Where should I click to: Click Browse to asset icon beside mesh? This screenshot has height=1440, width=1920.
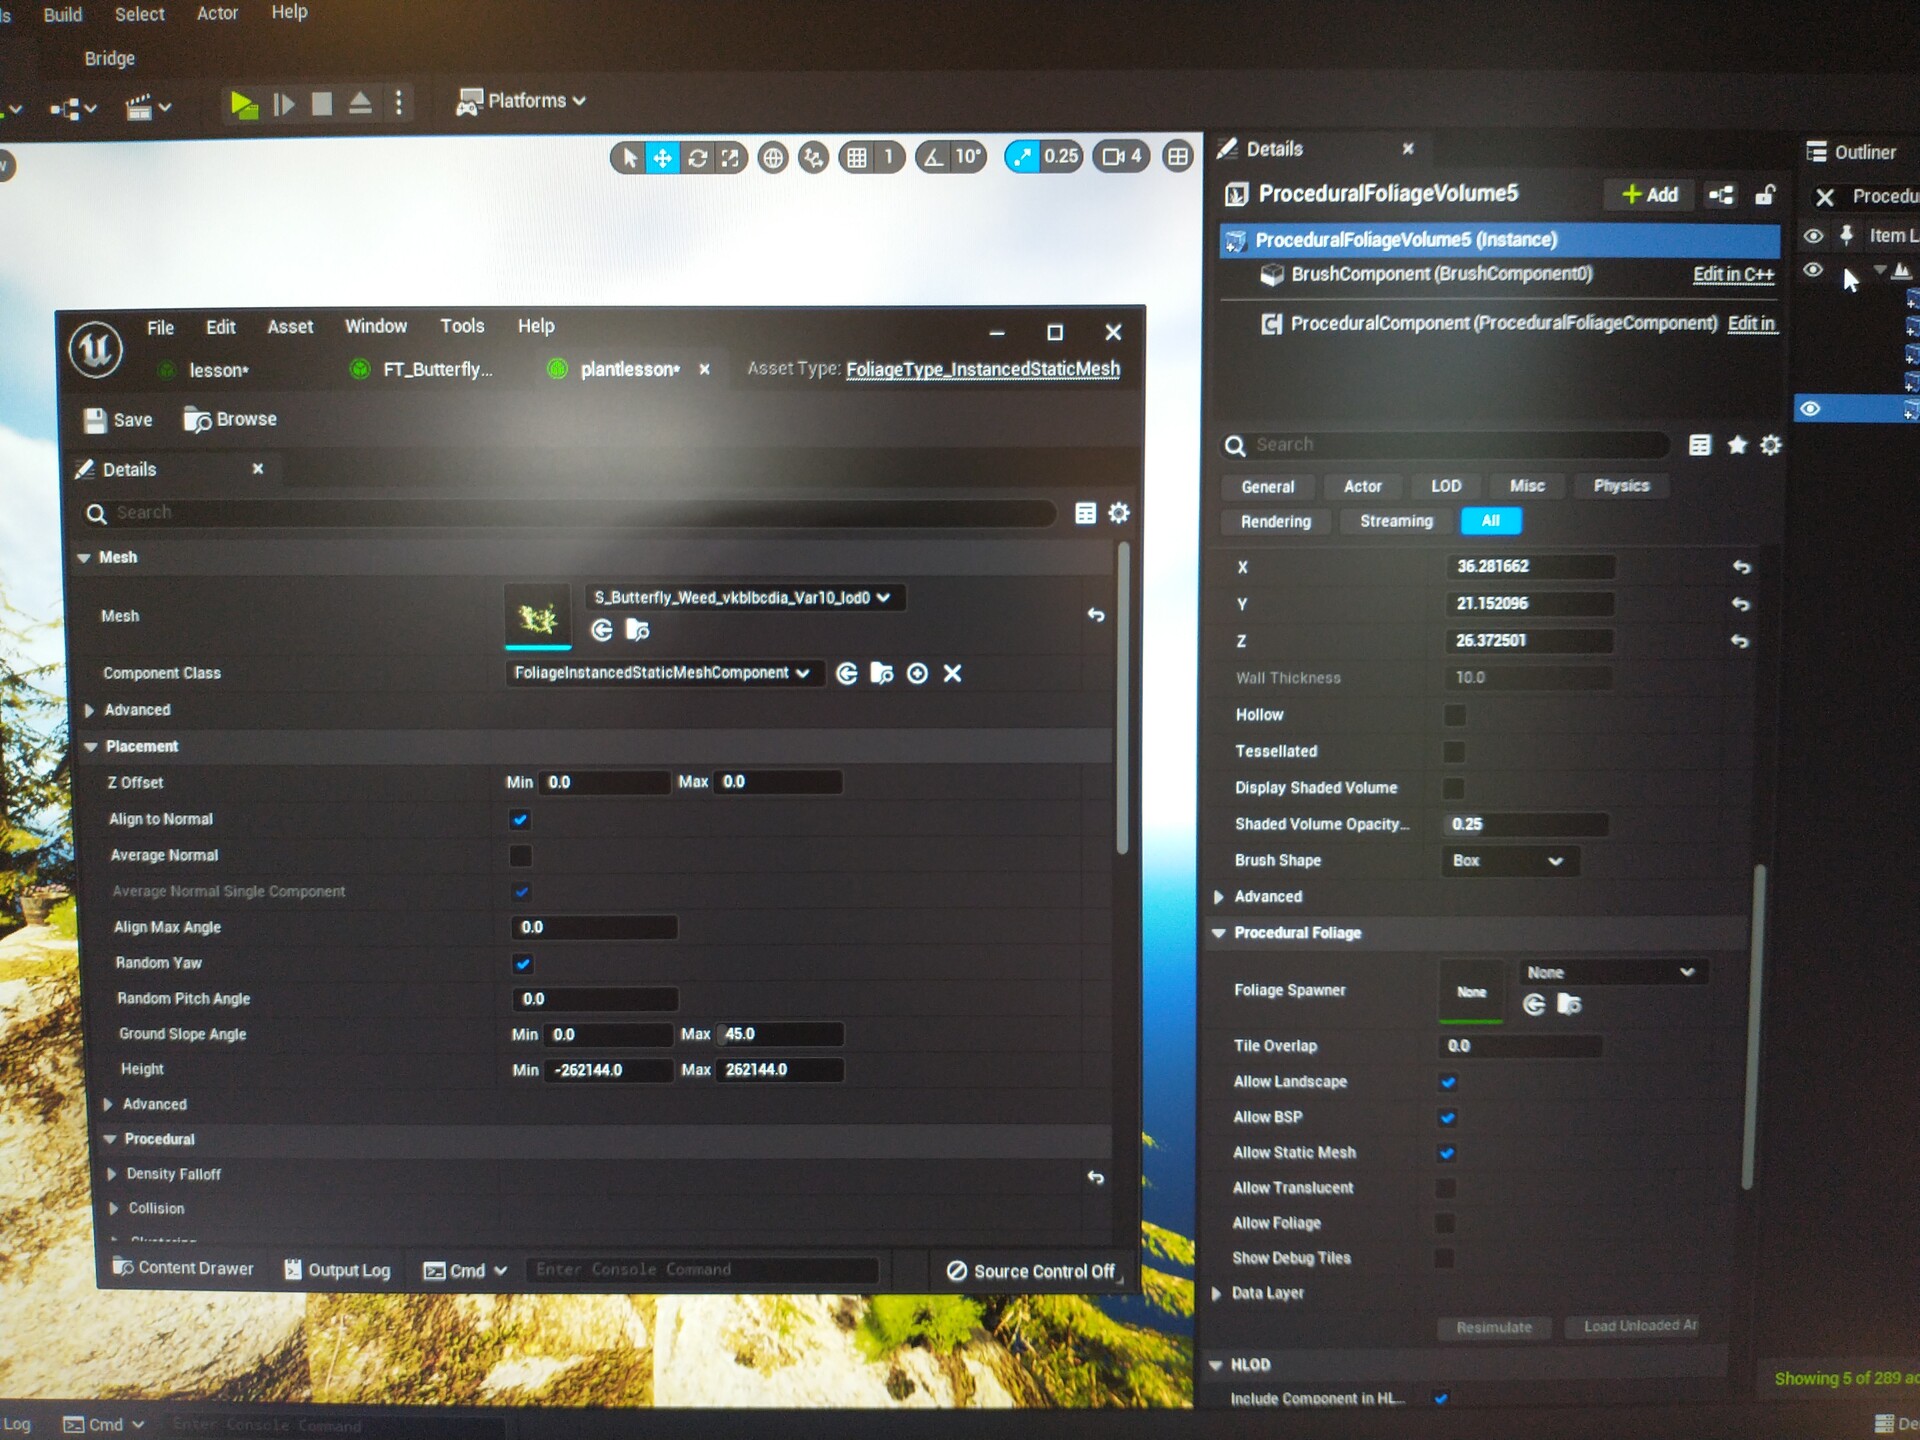tap(637, 630)
